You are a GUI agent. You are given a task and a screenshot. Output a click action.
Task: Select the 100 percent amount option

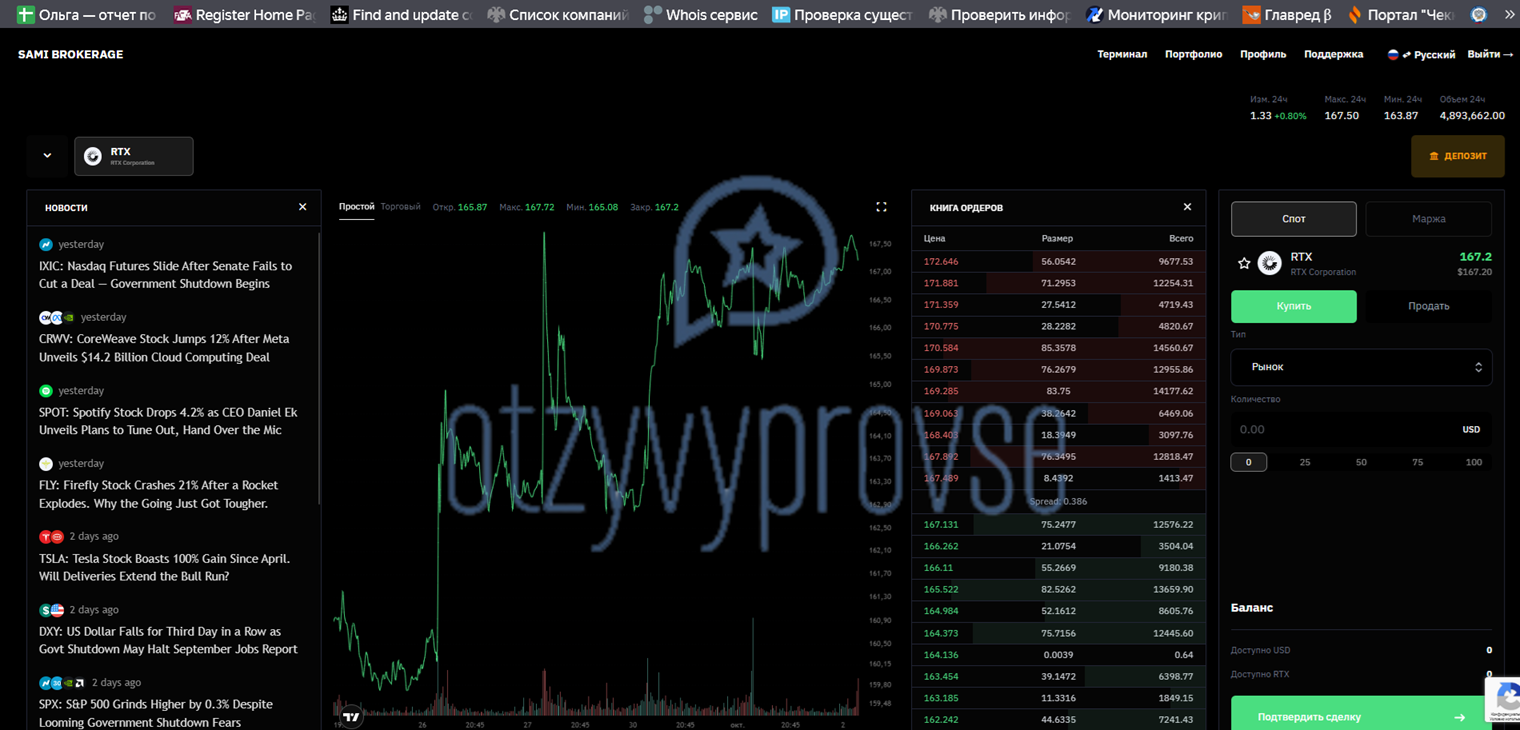(x=1473, y=462)
